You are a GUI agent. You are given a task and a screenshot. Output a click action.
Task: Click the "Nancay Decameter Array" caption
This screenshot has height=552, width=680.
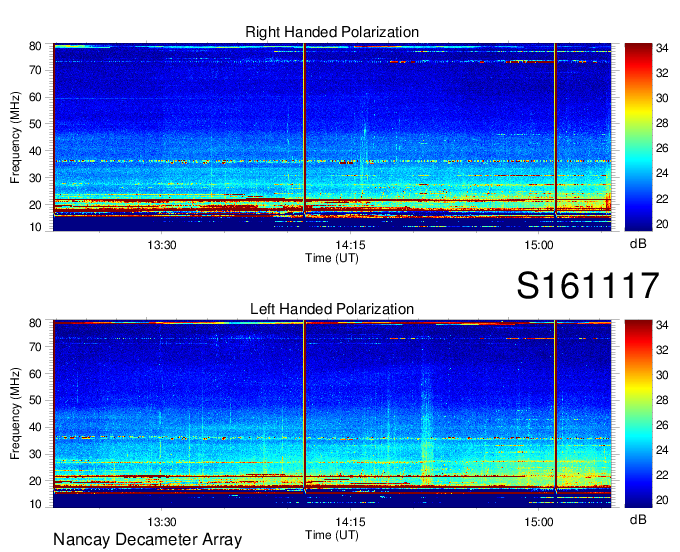click(147, 540)
